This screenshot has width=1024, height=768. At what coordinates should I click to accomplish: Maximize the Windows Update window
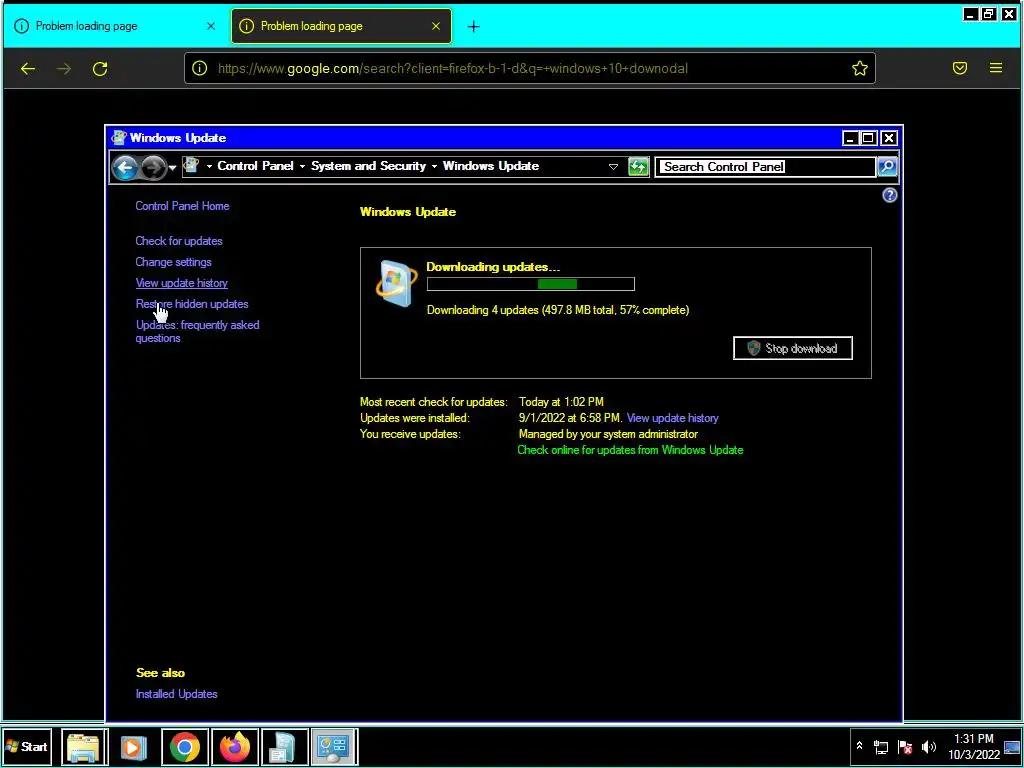868,138
